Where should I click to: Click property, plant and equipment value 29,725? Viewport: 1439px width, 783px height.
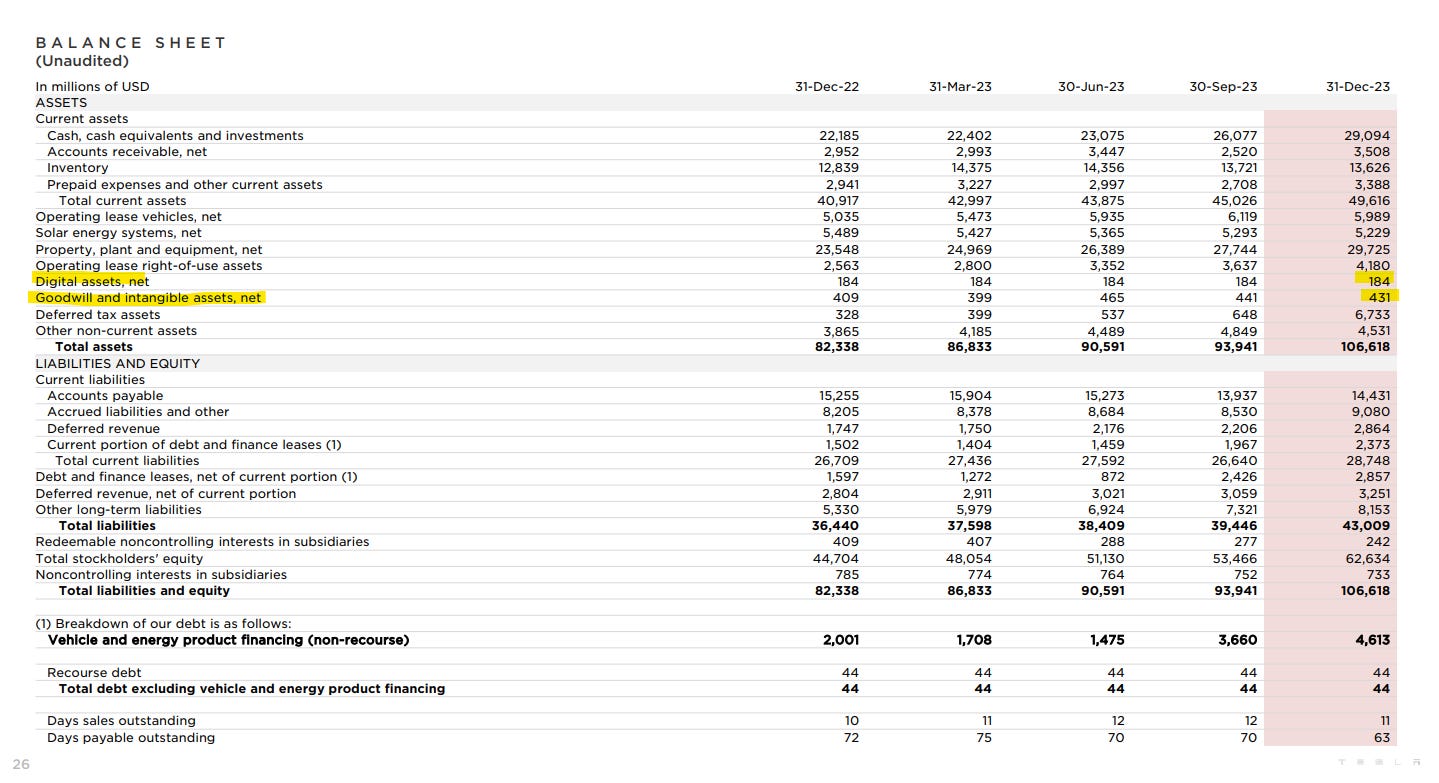tap(1368, 250)
